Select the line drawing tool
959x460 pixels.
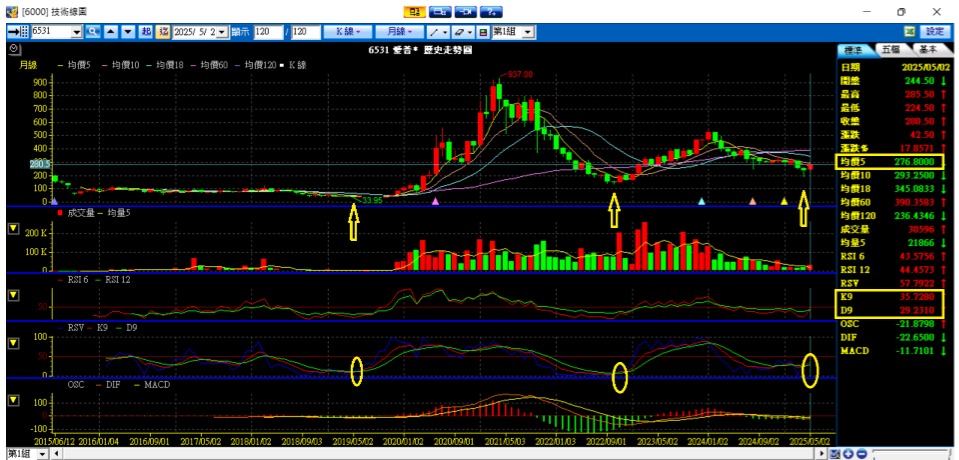point(435,32)
